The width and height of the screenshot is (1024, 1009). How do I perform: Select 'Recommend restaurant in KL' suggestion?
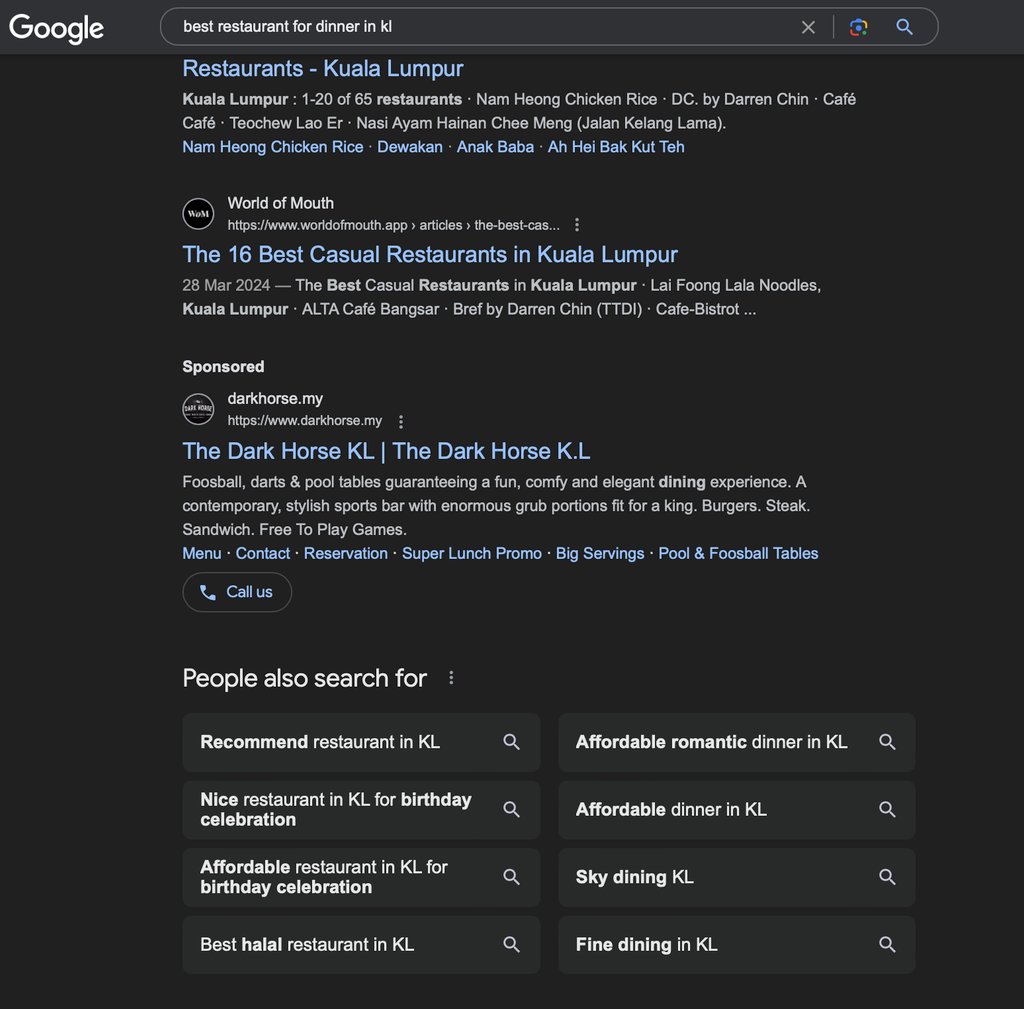click(x=320, y=742)
